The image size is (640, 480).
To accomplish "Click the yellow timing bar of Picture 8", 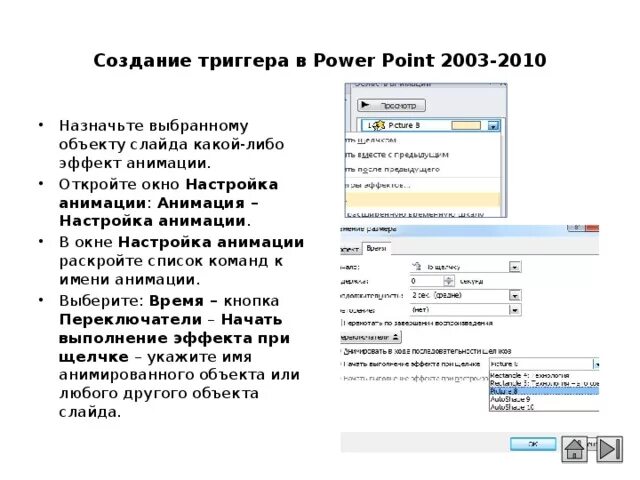I will tap(466, 125).
